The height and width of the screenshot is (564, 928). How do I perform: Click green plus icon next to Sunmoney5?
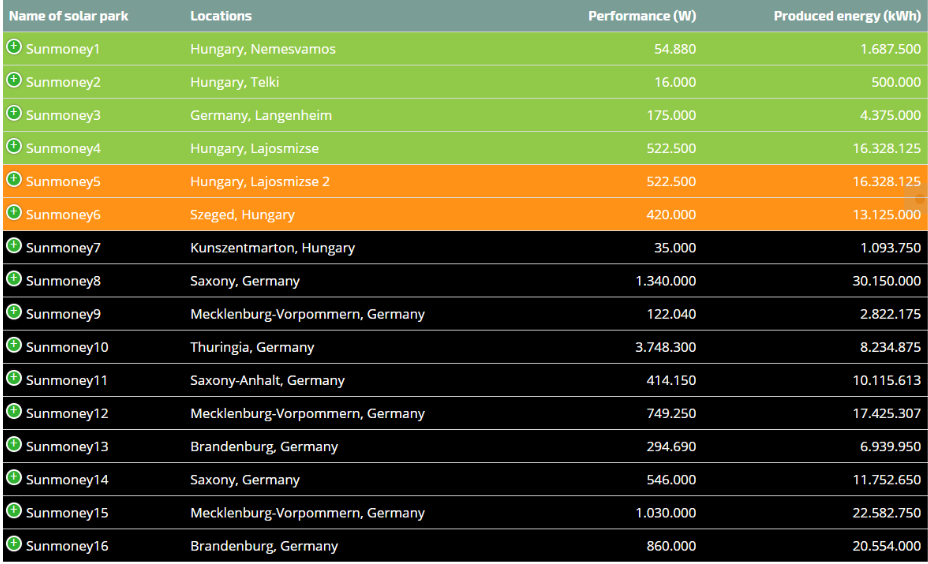click(14, 179)
